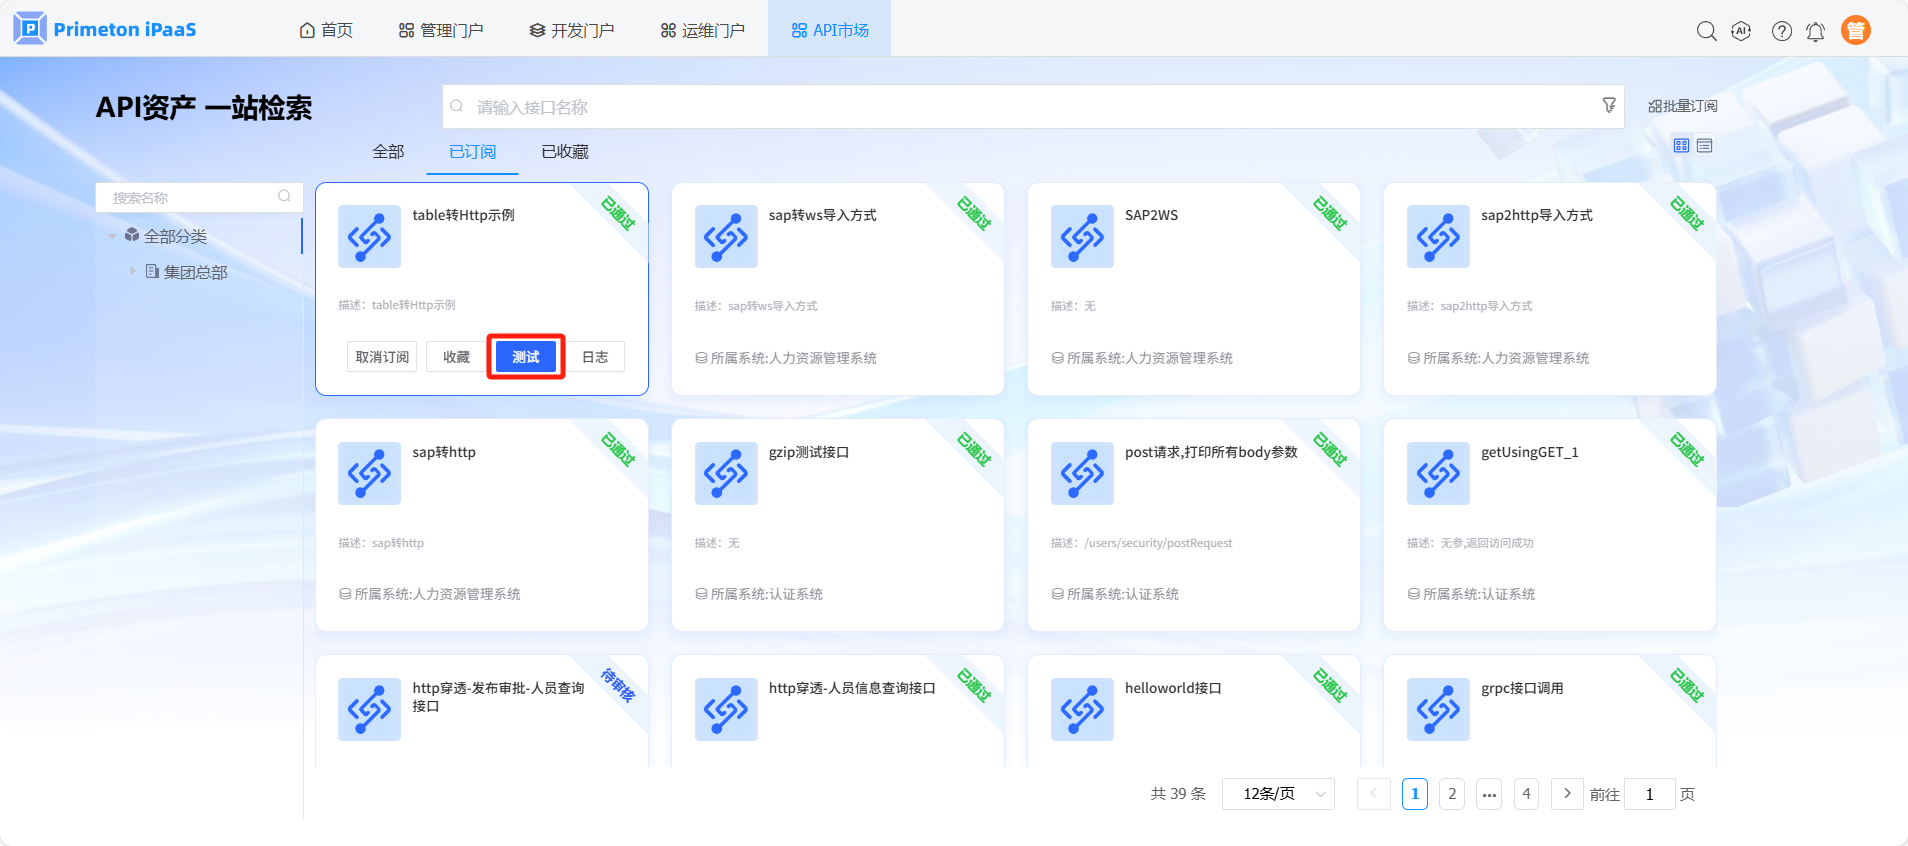1908x846 pixels.
Task: Open the help question mark icon
Action: pyautogui.click(x=1782, y=31)
